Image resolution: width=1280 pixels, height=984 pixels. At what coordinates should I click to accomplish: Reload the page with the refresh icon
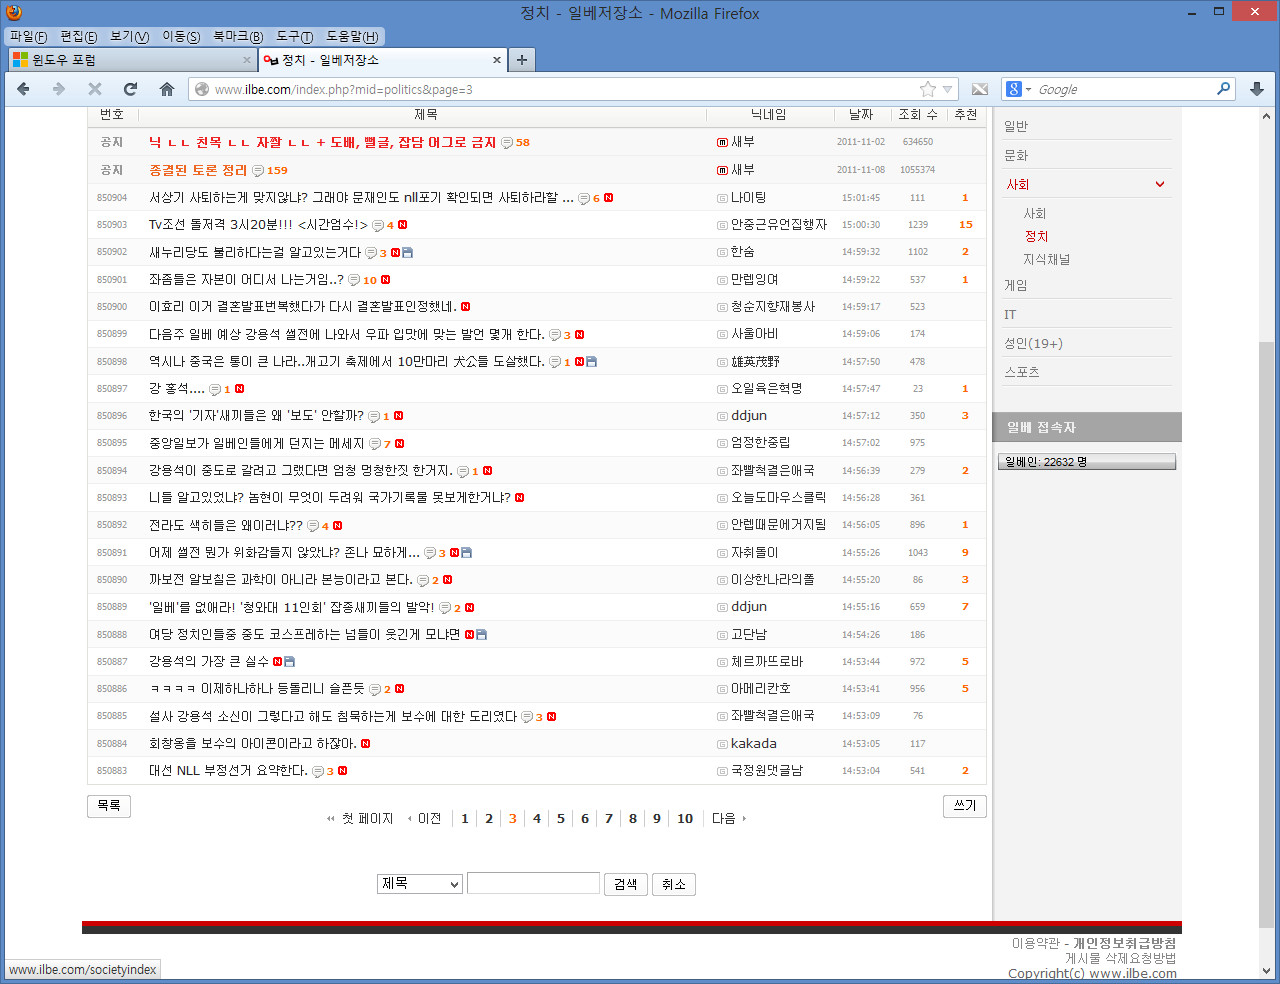(x=130, y=89)
